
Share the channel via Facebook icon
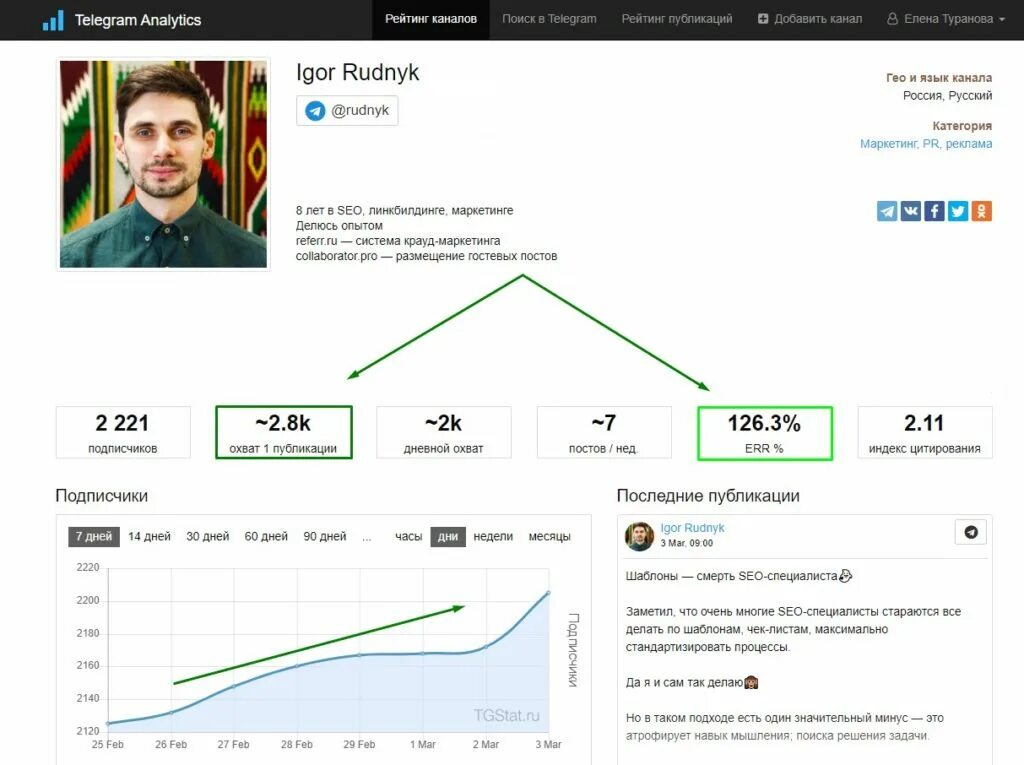934,211
